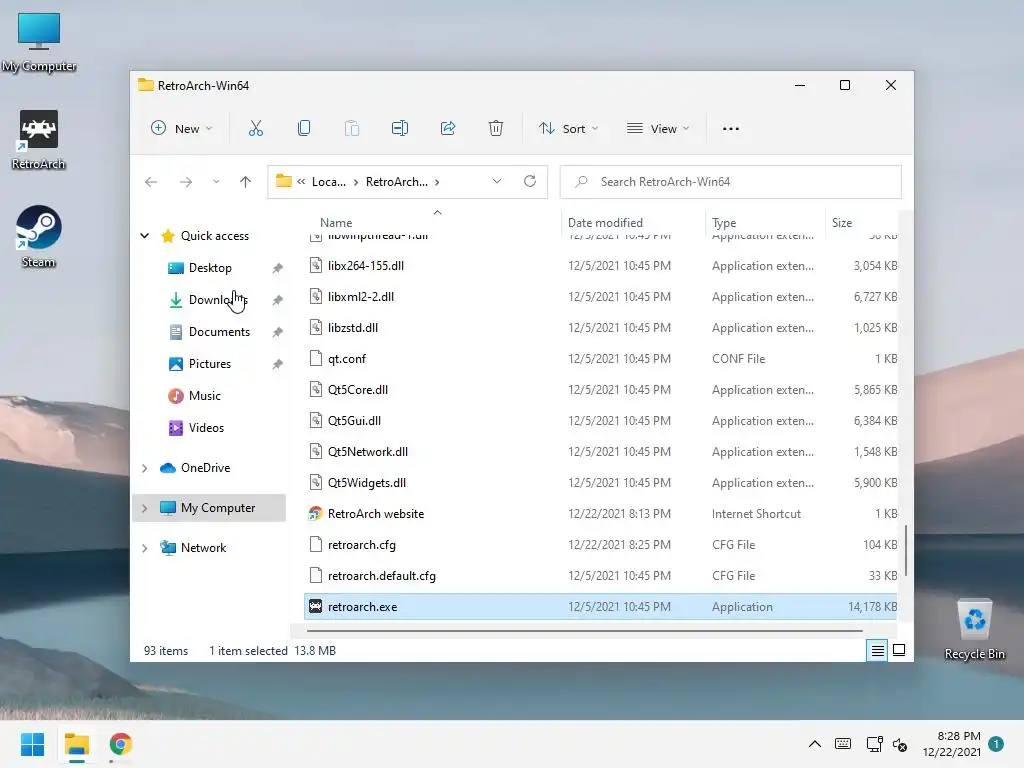The height and width of the screenshot is (768, 1024).
Task: Select retroarch.default.cfg file
Action: tap(601, 575)
